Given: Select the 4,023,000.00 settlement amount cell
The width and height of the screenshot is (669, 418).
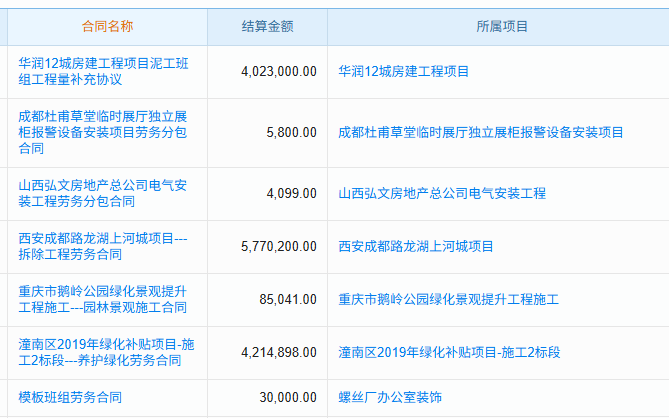Looking at the screenshot, I should (x=279, y=72).
